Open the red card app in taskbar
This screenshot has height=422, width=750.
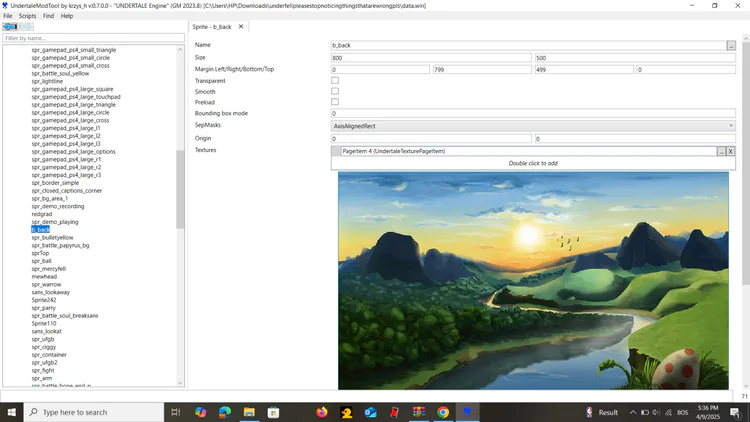[x=395, y=412]
